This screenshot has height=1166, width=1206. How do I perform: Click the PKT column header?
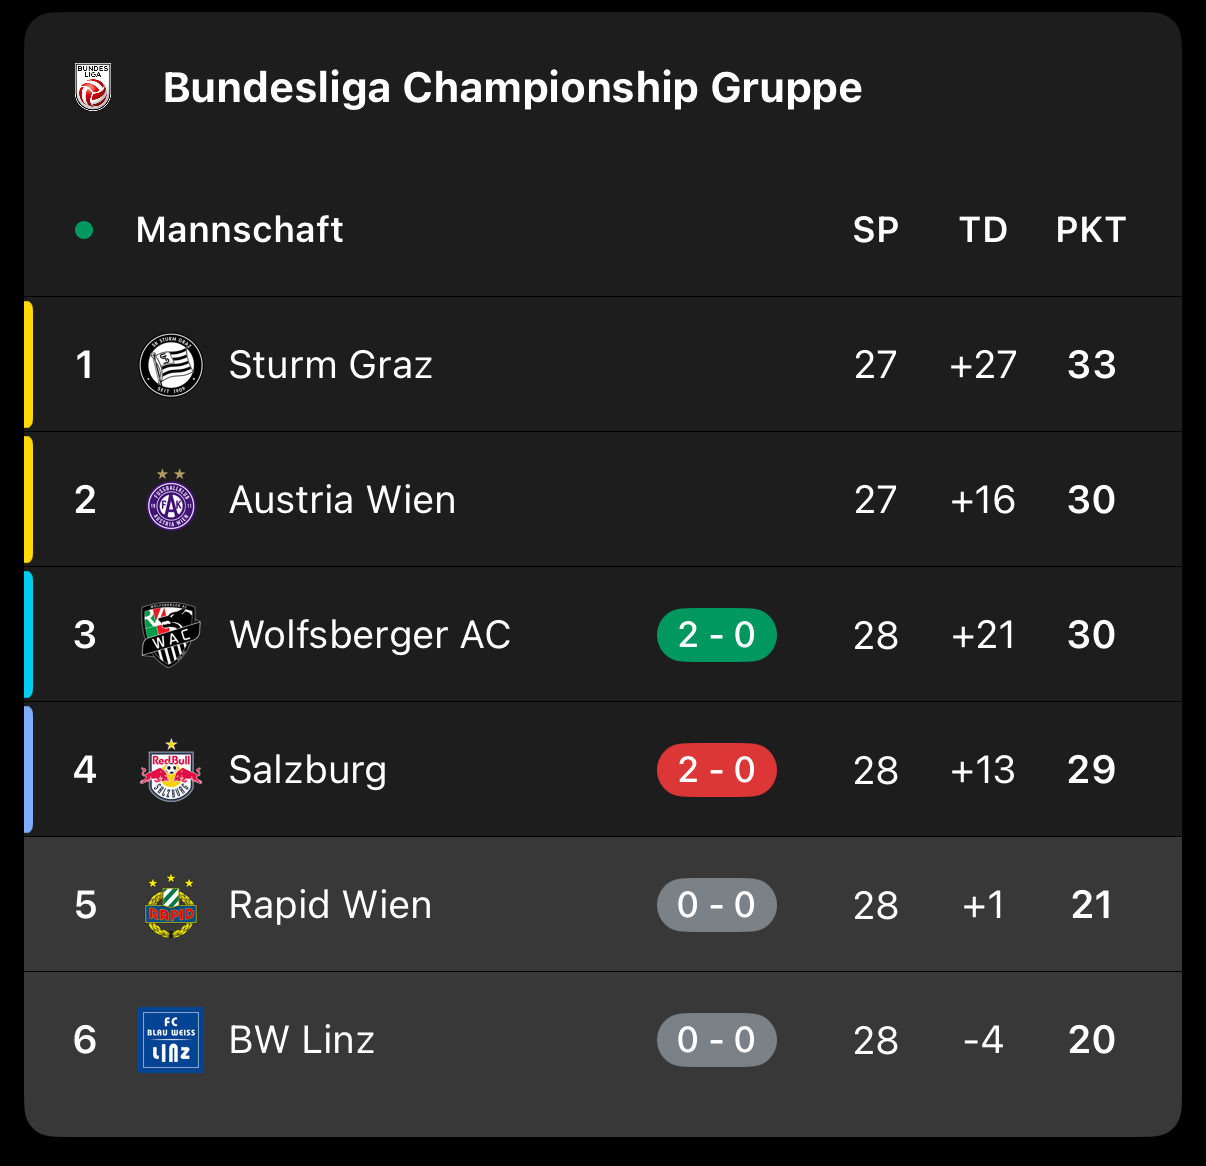tap(1091, 230)
